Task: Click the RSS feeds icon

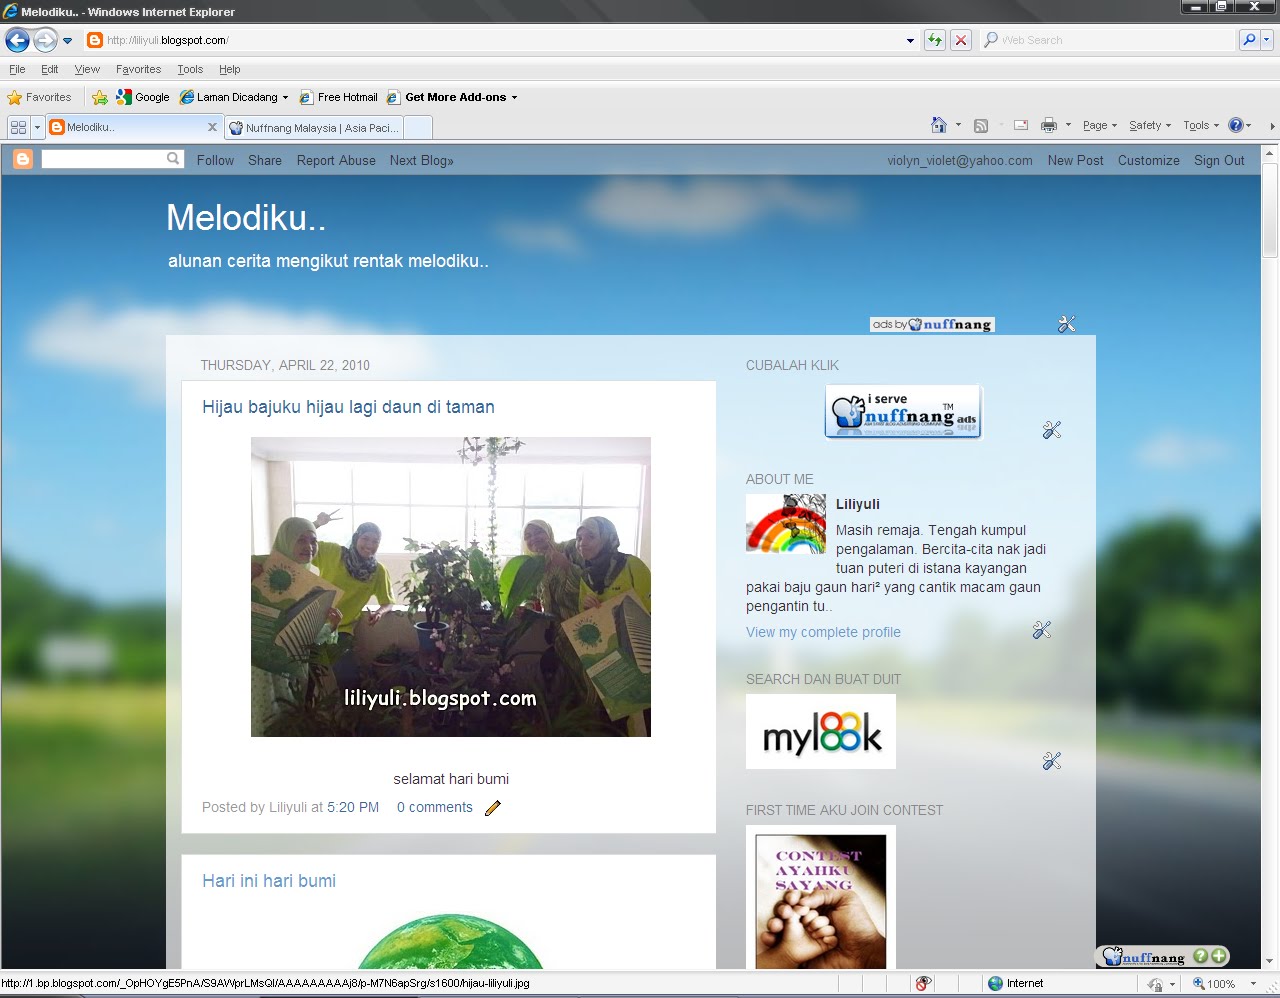Action: click(x=981, y=125)
